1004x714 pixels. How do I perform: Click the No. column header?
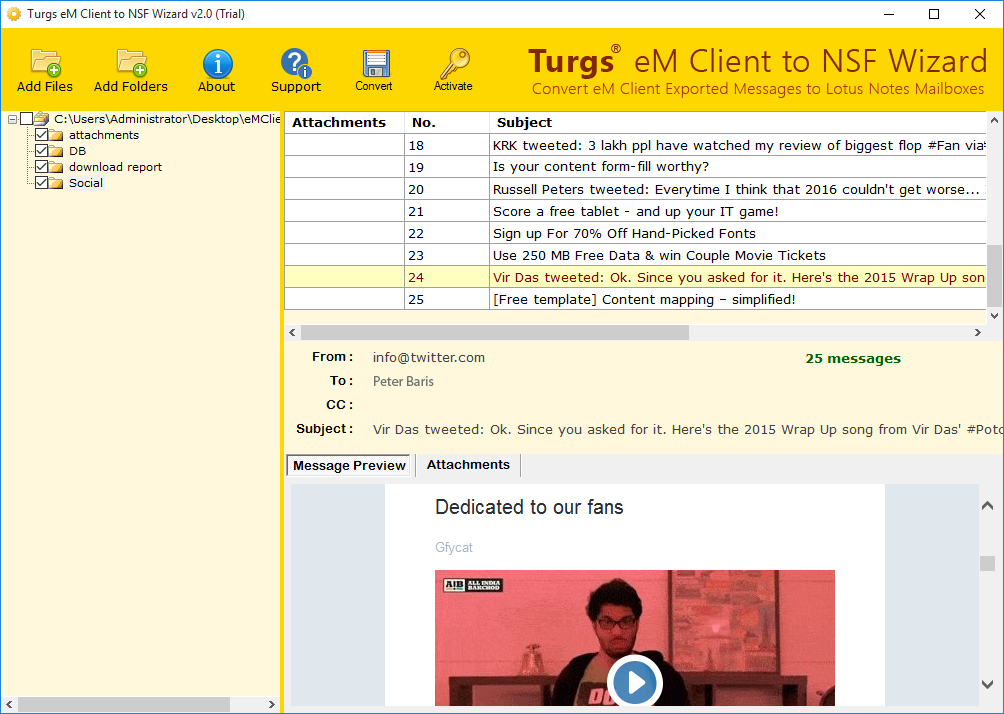[x=446, y=122]
